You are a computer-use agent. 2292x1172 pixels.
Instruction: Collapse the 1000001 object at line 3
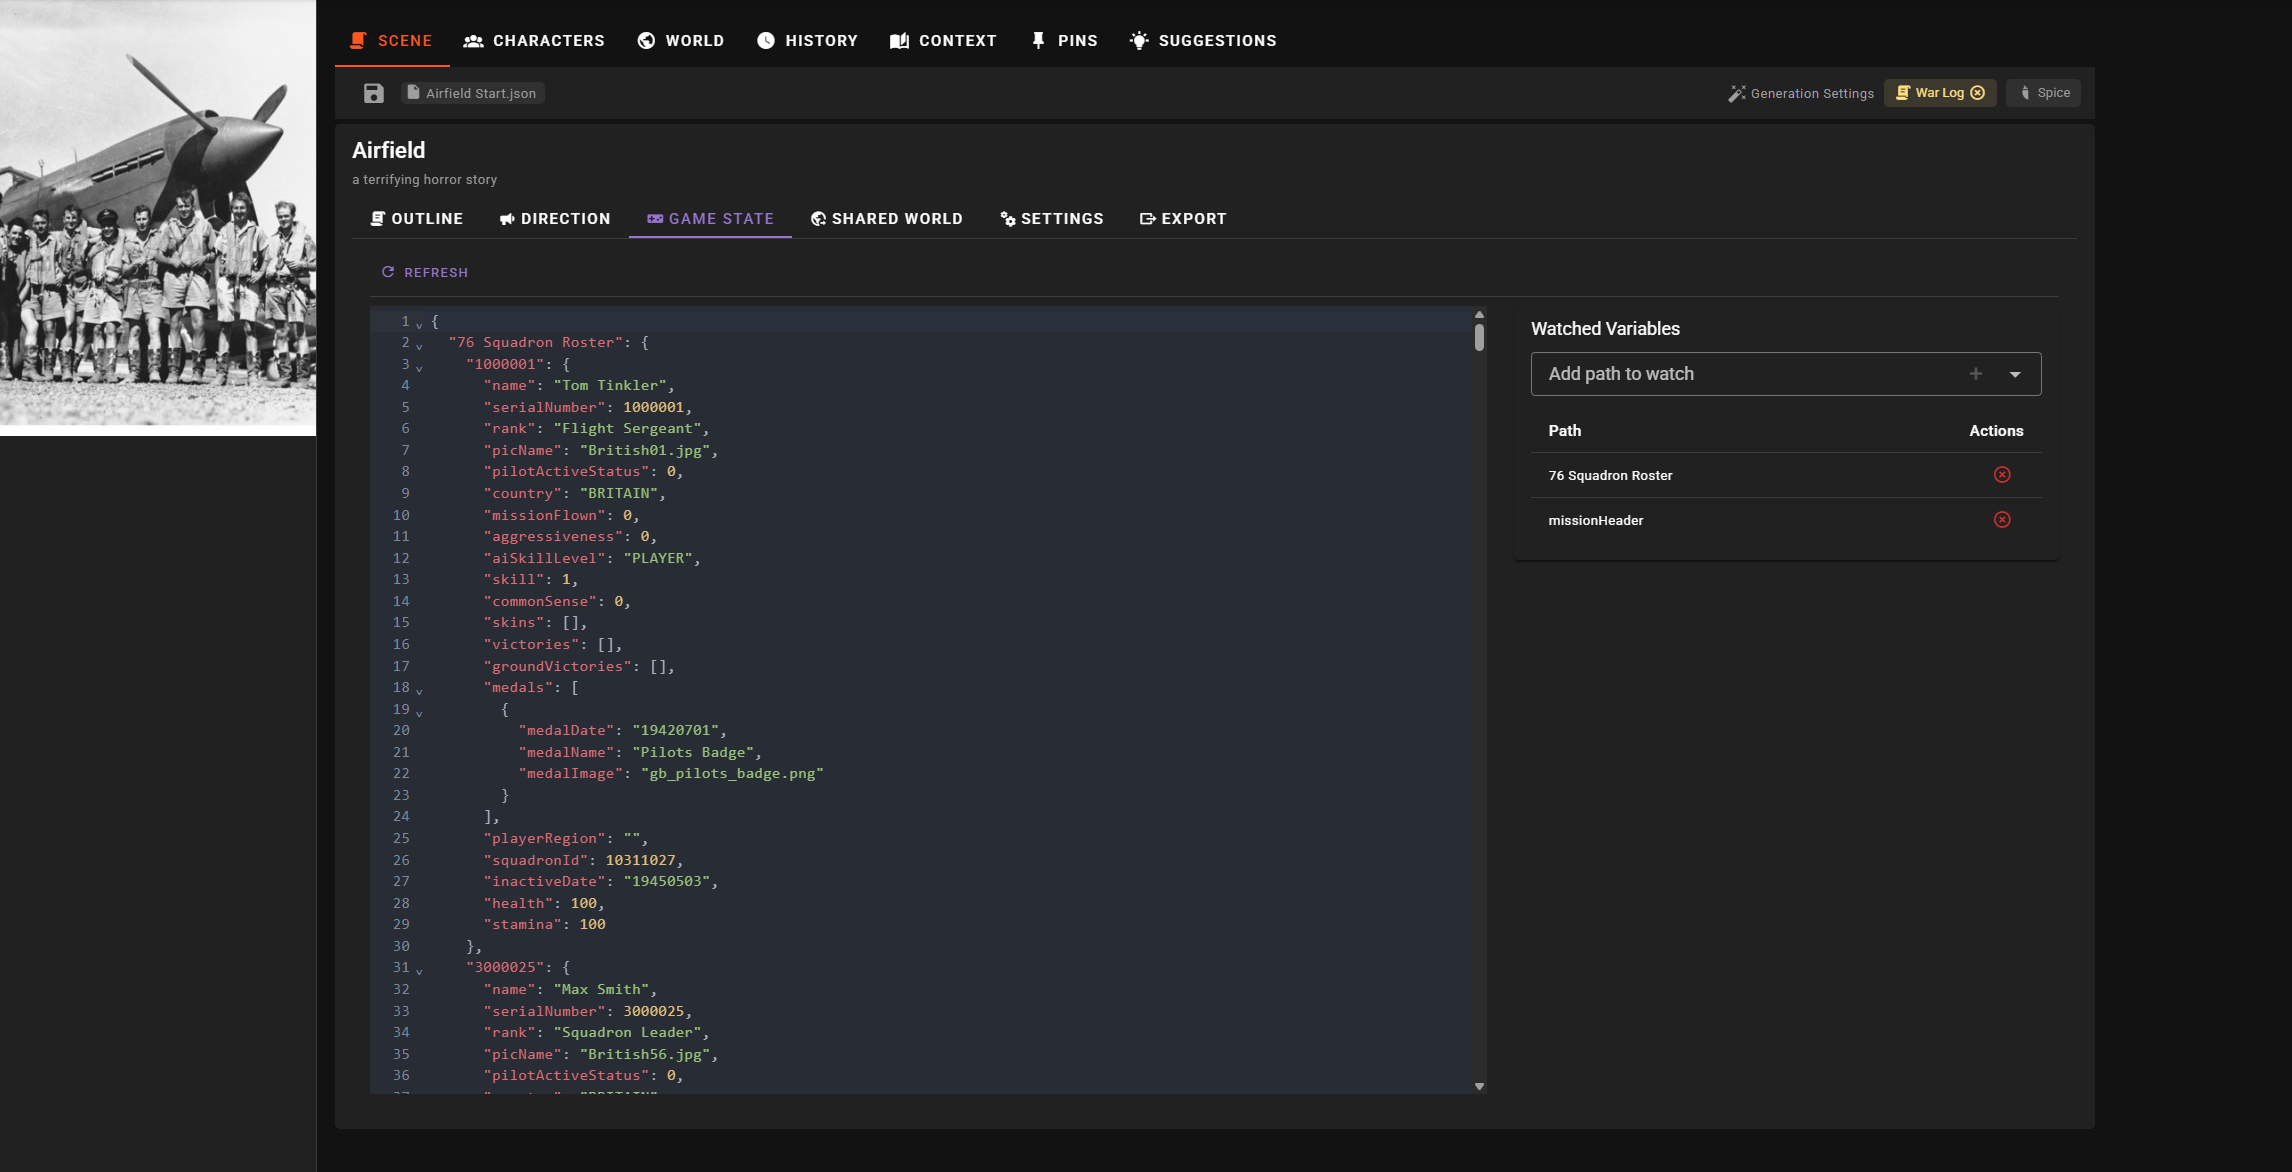coord(419,367)
